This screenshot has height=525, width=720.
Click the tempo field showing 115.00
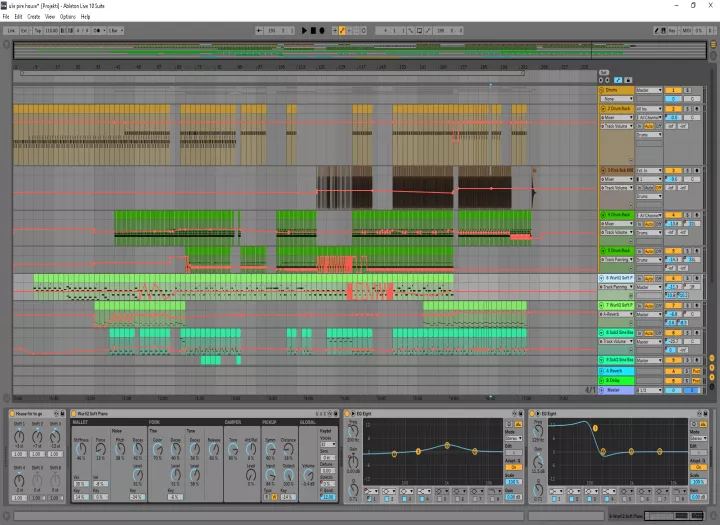[51, 31]
